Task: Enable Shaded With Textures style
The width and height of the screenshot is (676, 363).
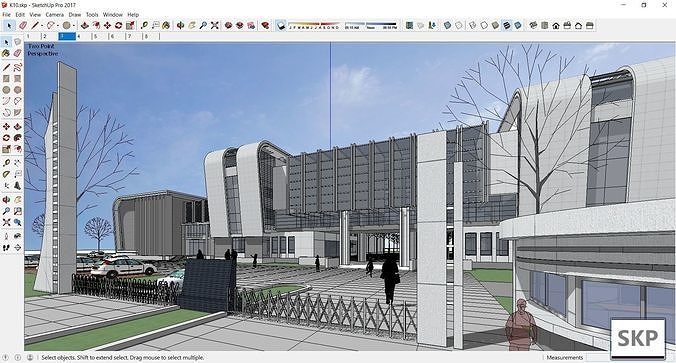Action: pos(507,26)
